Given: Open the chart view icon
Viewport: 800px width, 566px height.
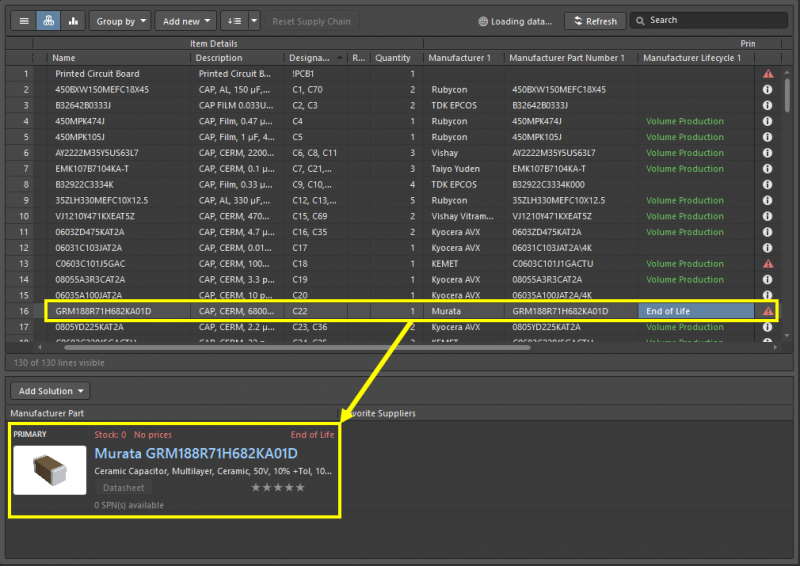Looking at the screenshot, I should point(73,20).
